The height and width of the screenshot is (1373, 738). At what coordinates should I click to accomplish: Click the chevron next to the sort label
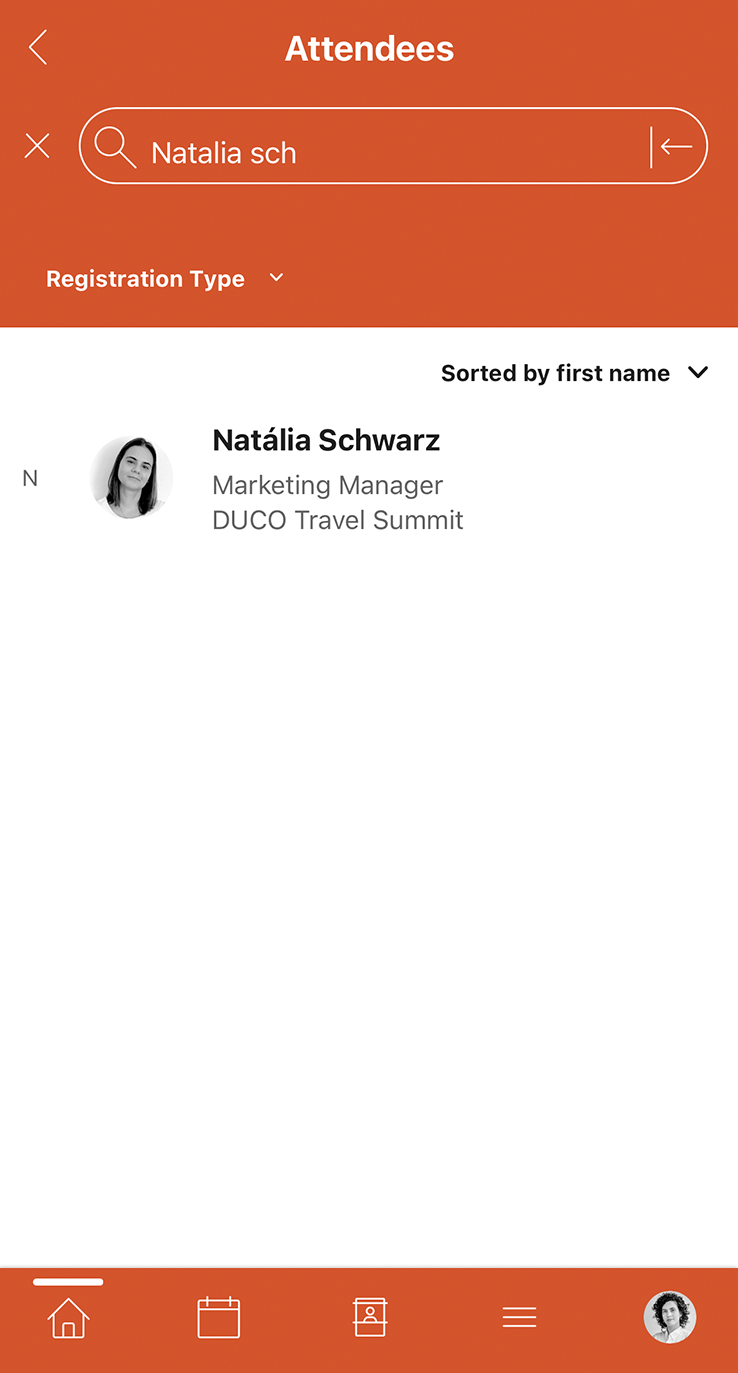(x=698, y=373)
